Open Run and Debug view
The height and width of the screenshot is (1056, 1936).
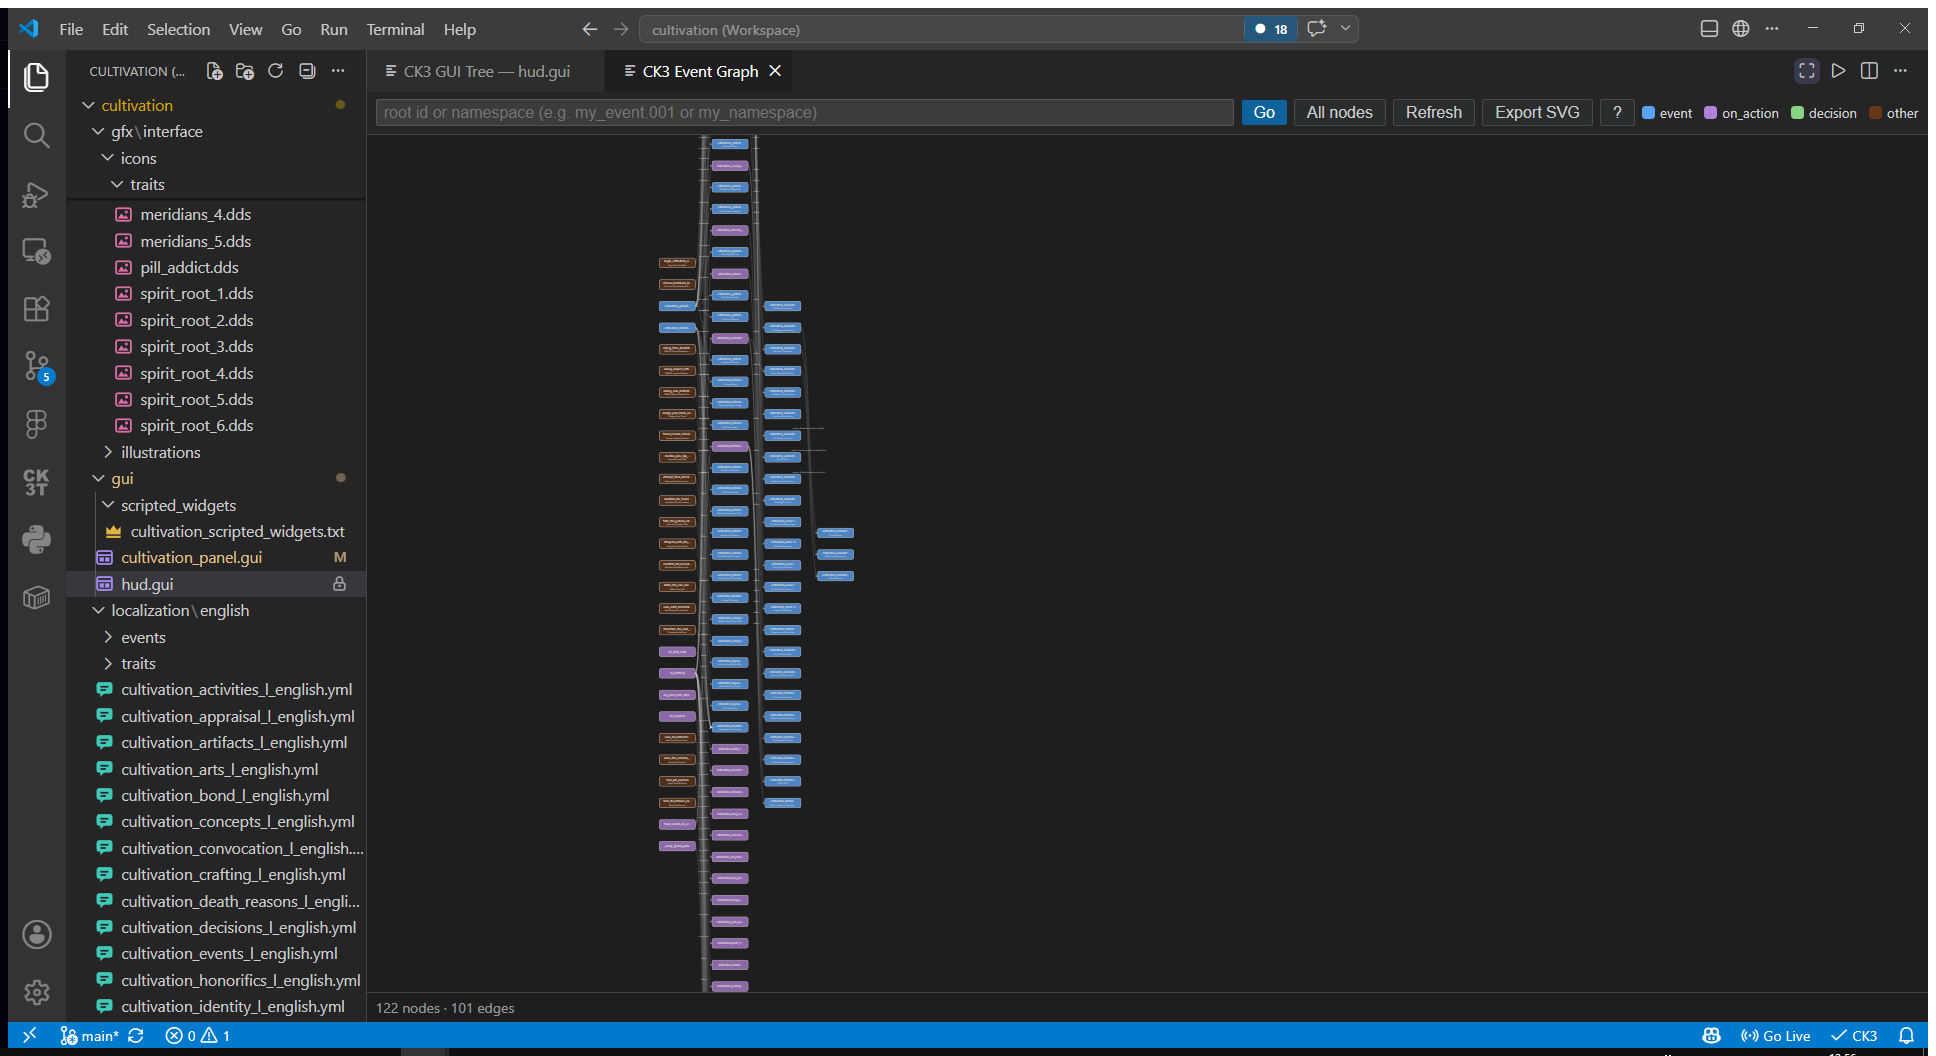[x=37, y=193]
